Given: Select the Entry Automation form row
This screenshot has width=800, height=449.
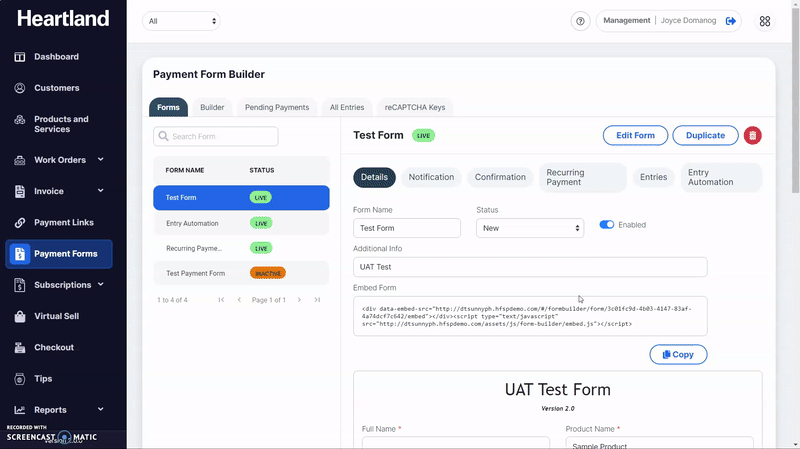Looking at the screenshot, I should pos(241,223).
